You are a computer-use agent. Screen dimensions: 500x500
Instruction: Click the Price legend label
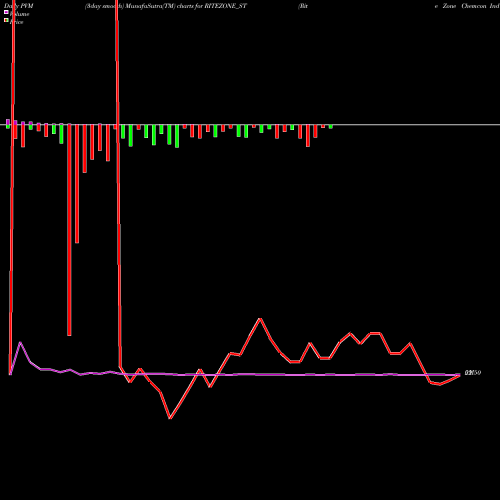click(x=16, y=22)
